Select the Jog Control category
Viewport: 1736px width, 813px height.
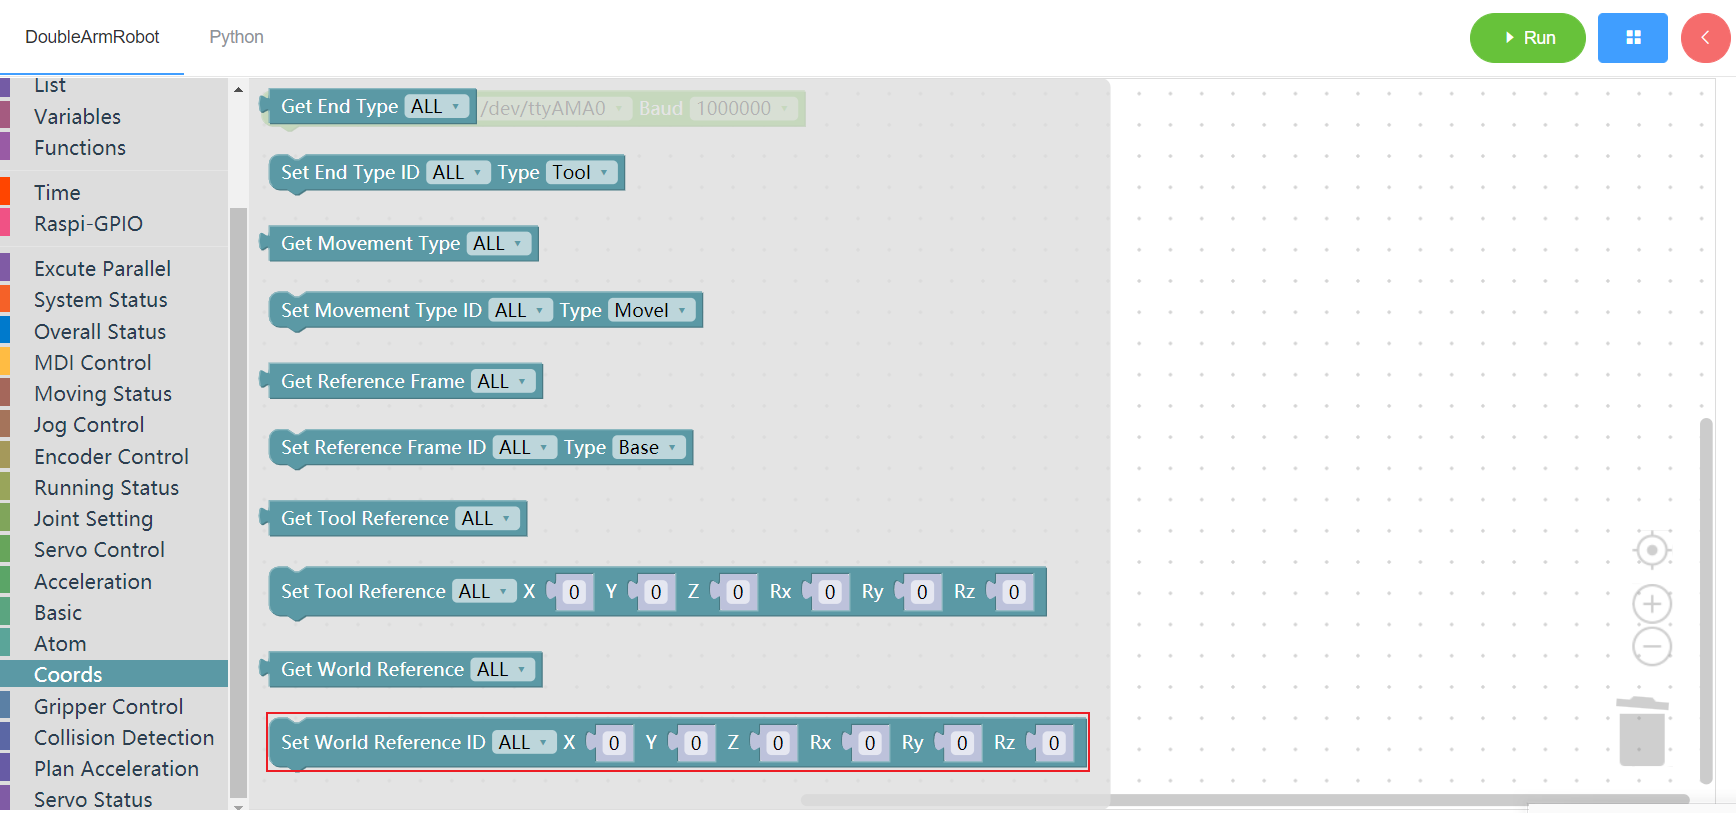click(x=114, y=424)
